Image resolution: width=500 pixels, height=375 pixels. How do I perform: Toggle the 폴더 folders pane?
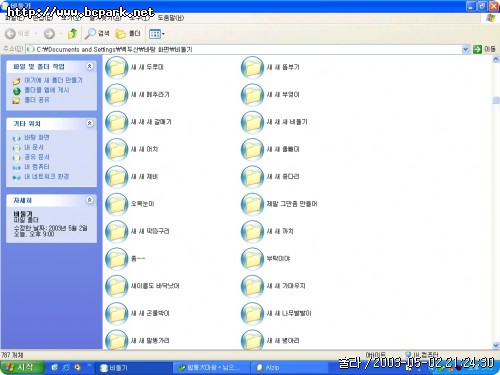click(128, 33)
